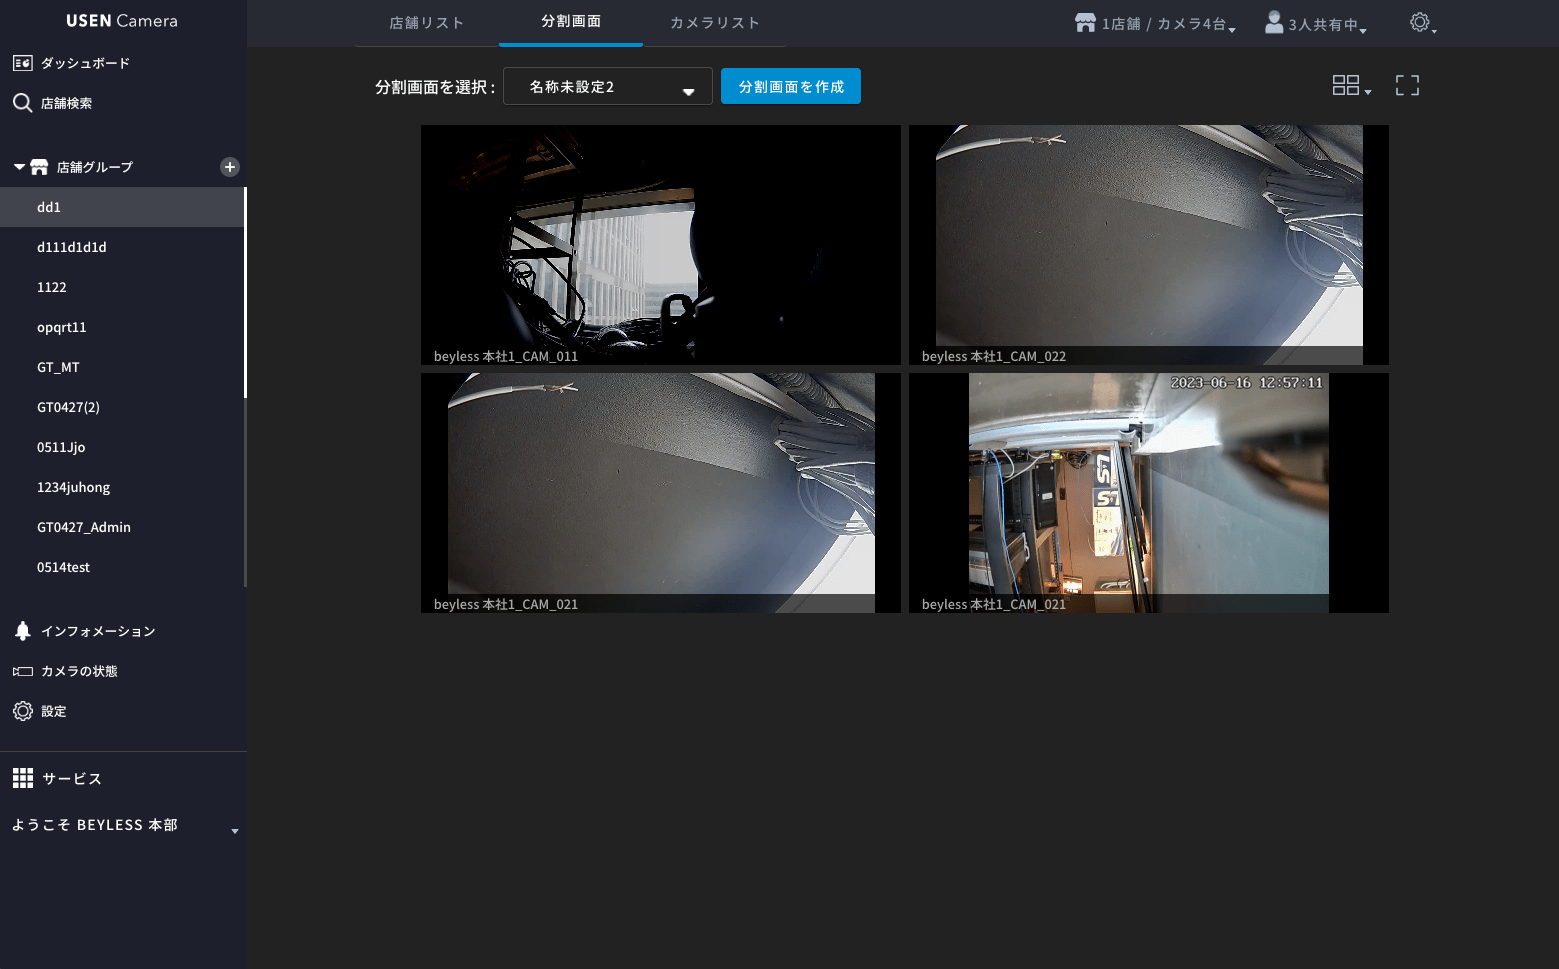Image resolution: width=1559 pixels, height=969 pixels.
Task: Select the GT_MT store group
Action: (58, 367)
